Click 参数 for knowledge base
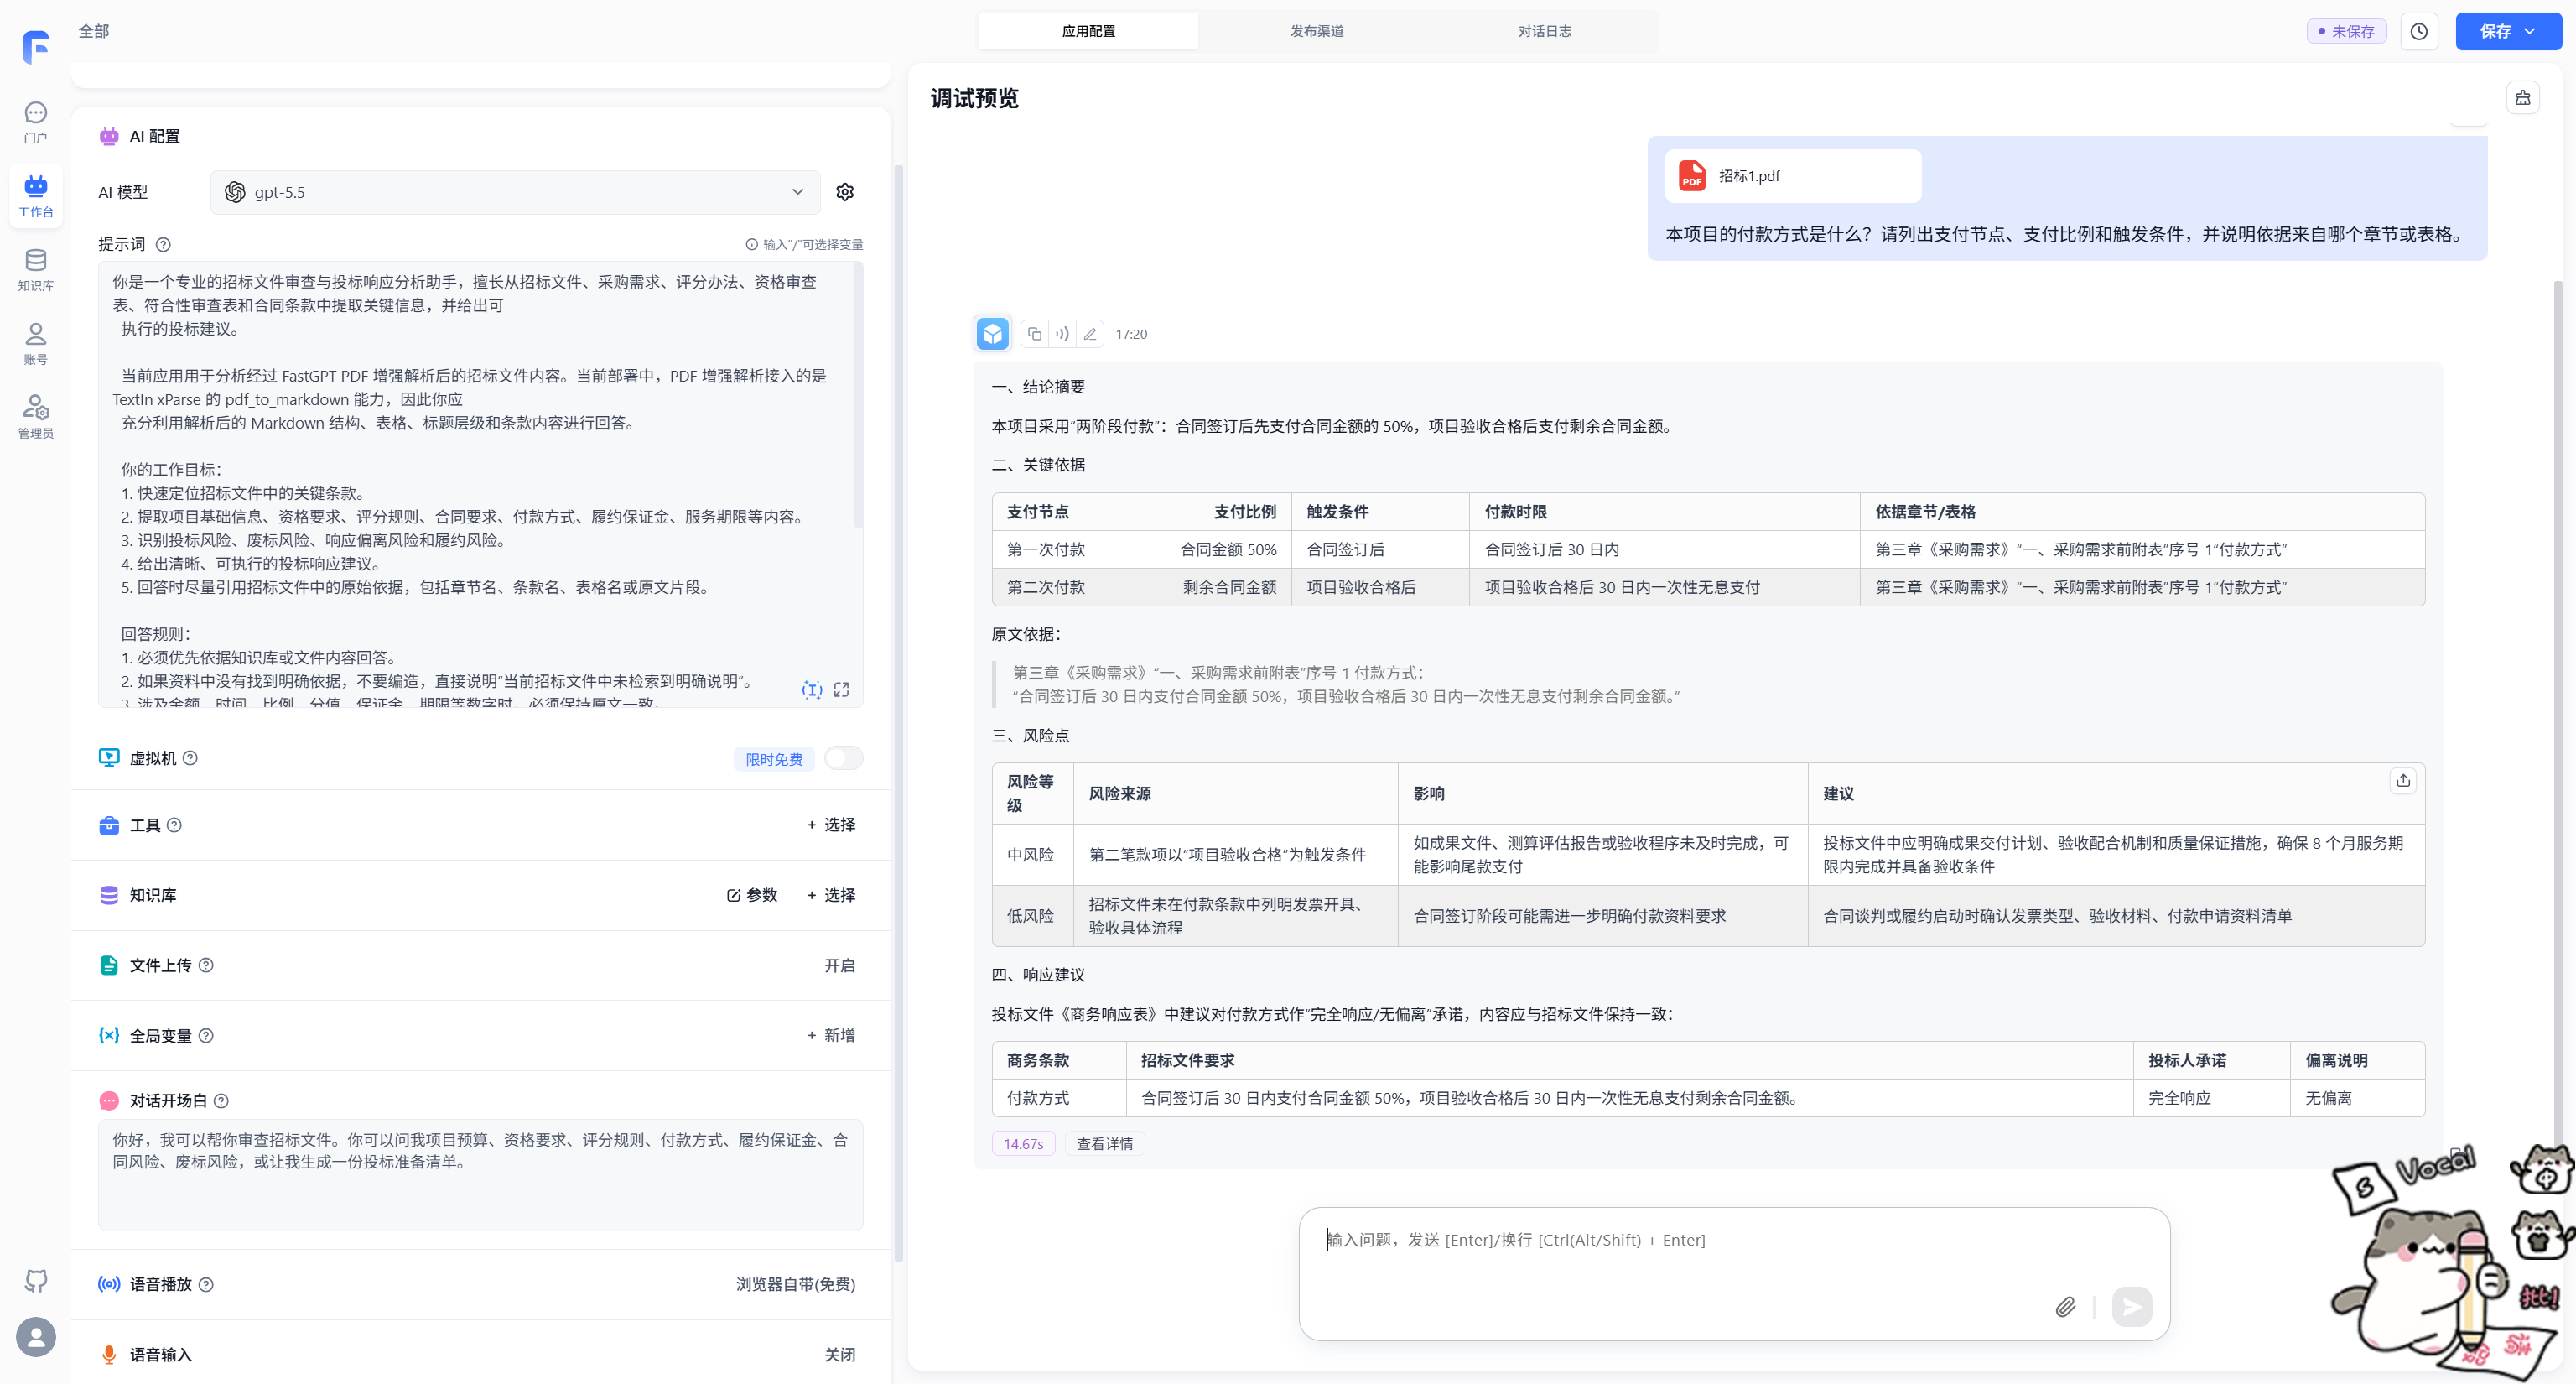Viewport: 2576px width, 1384px height. (752, 895)
